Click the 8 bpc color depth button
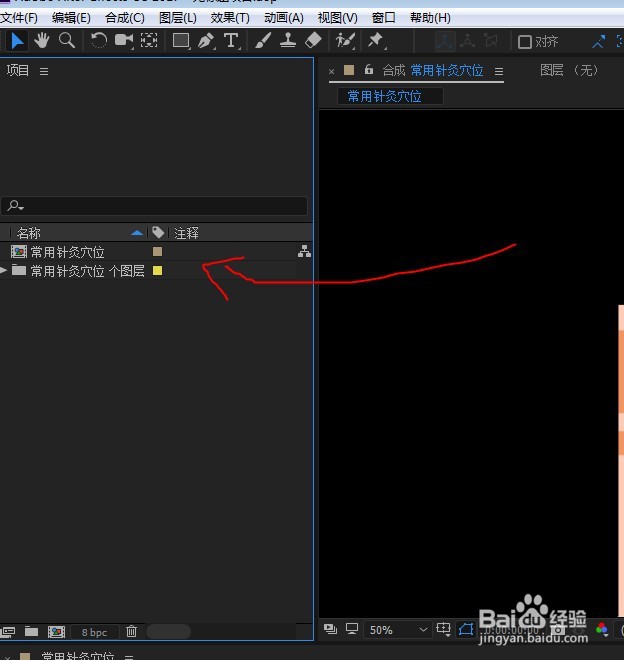The width and height of the screenshot is (624, 660). pyautogui.click(x=94, y=632)
